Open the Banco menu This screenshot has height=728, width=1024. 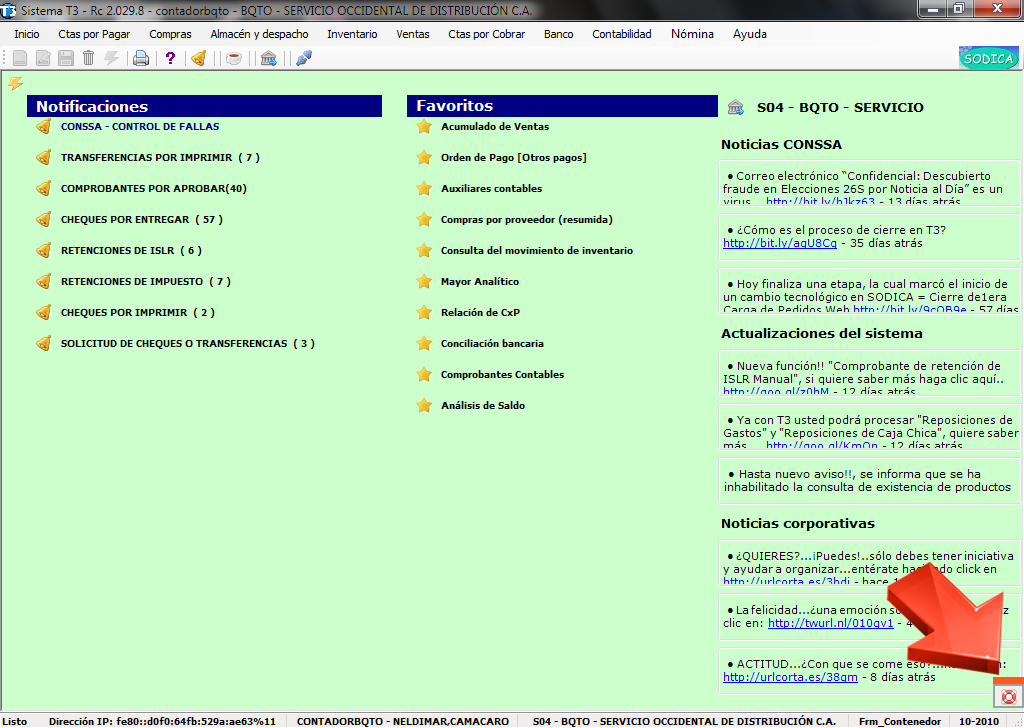[x=558, y=34]
